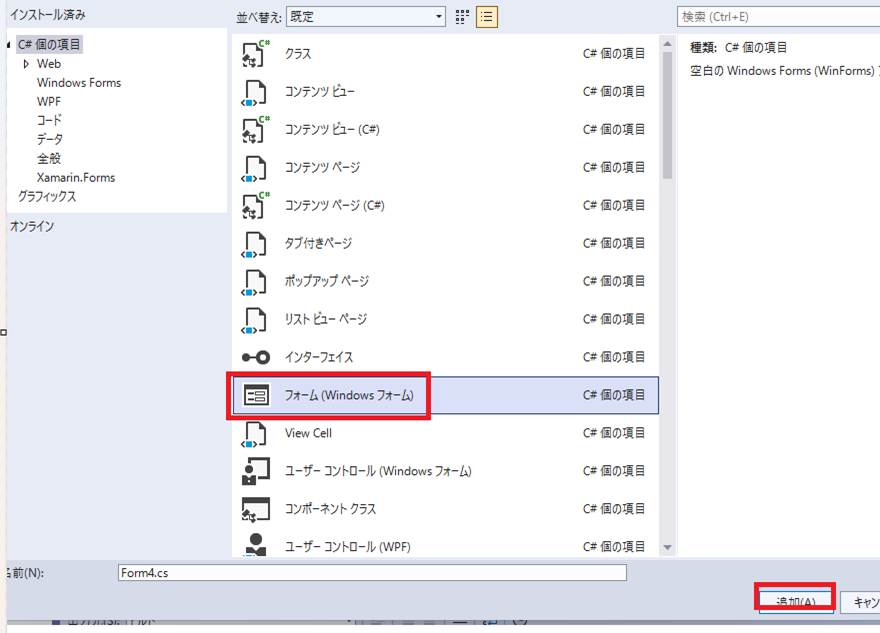Click the 名前 input field with Form4.cs
880x633 pixels.
371,573
